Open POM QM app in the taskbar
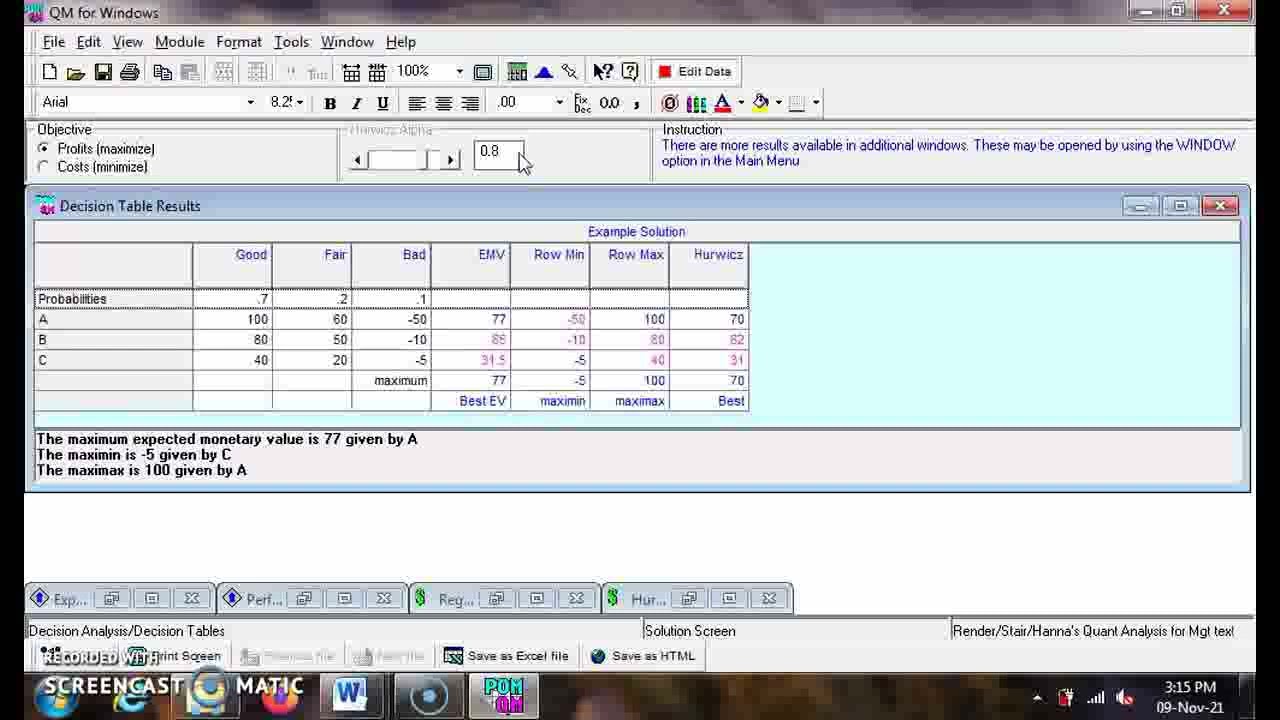The image size is (1280, 720). (504, 694)
